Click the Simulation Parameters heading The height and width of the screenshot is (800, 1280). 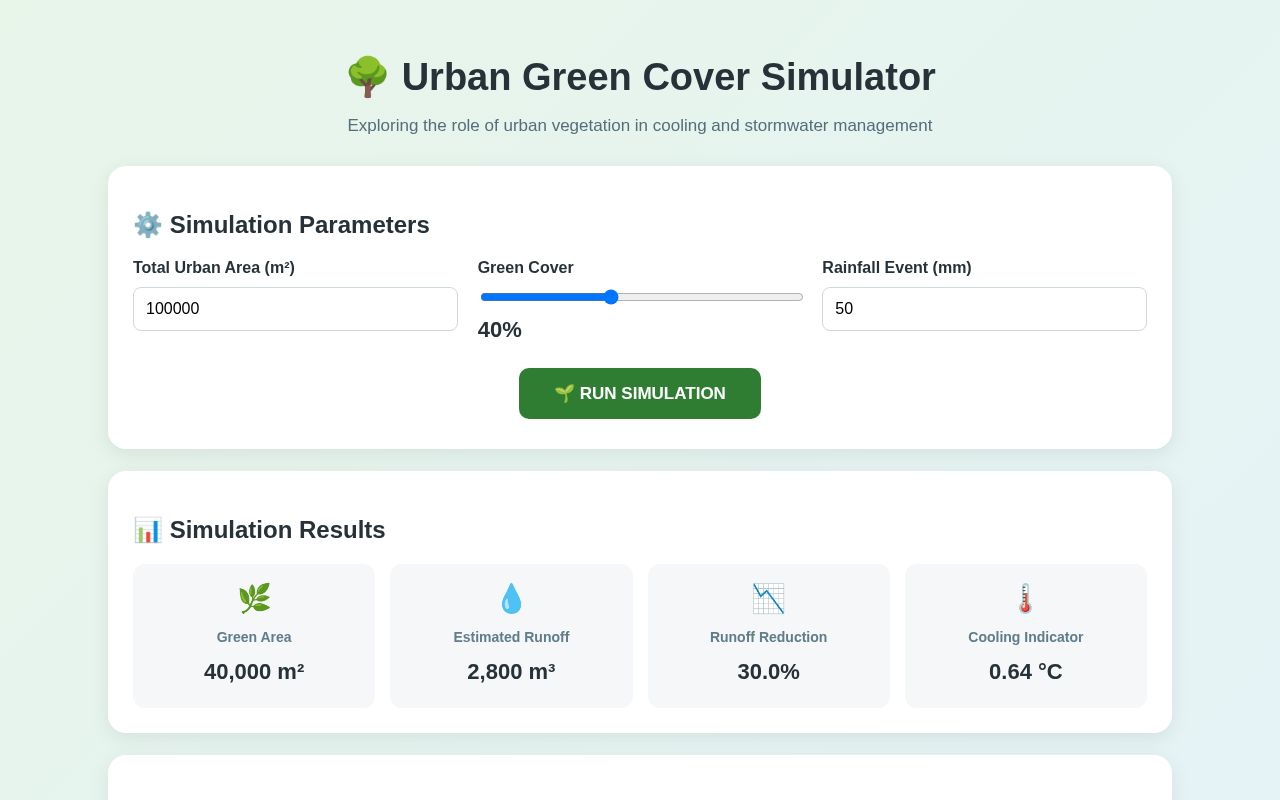(x=281, y=225)
